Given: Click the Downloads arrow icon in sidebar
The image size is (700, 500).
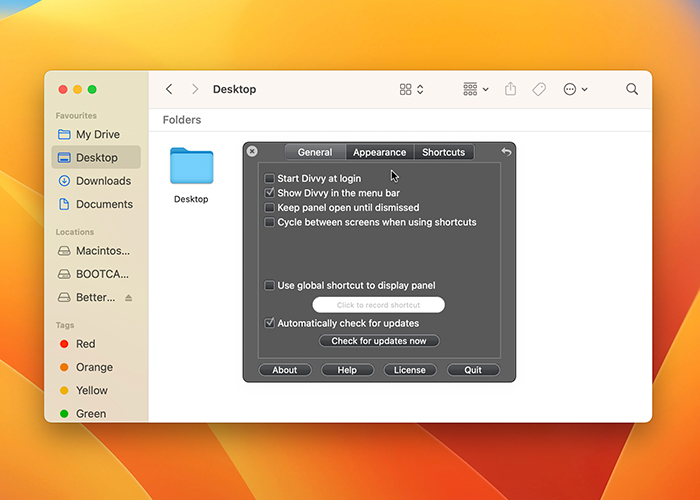Looking at the screenshot, I should tap(64, 181).
